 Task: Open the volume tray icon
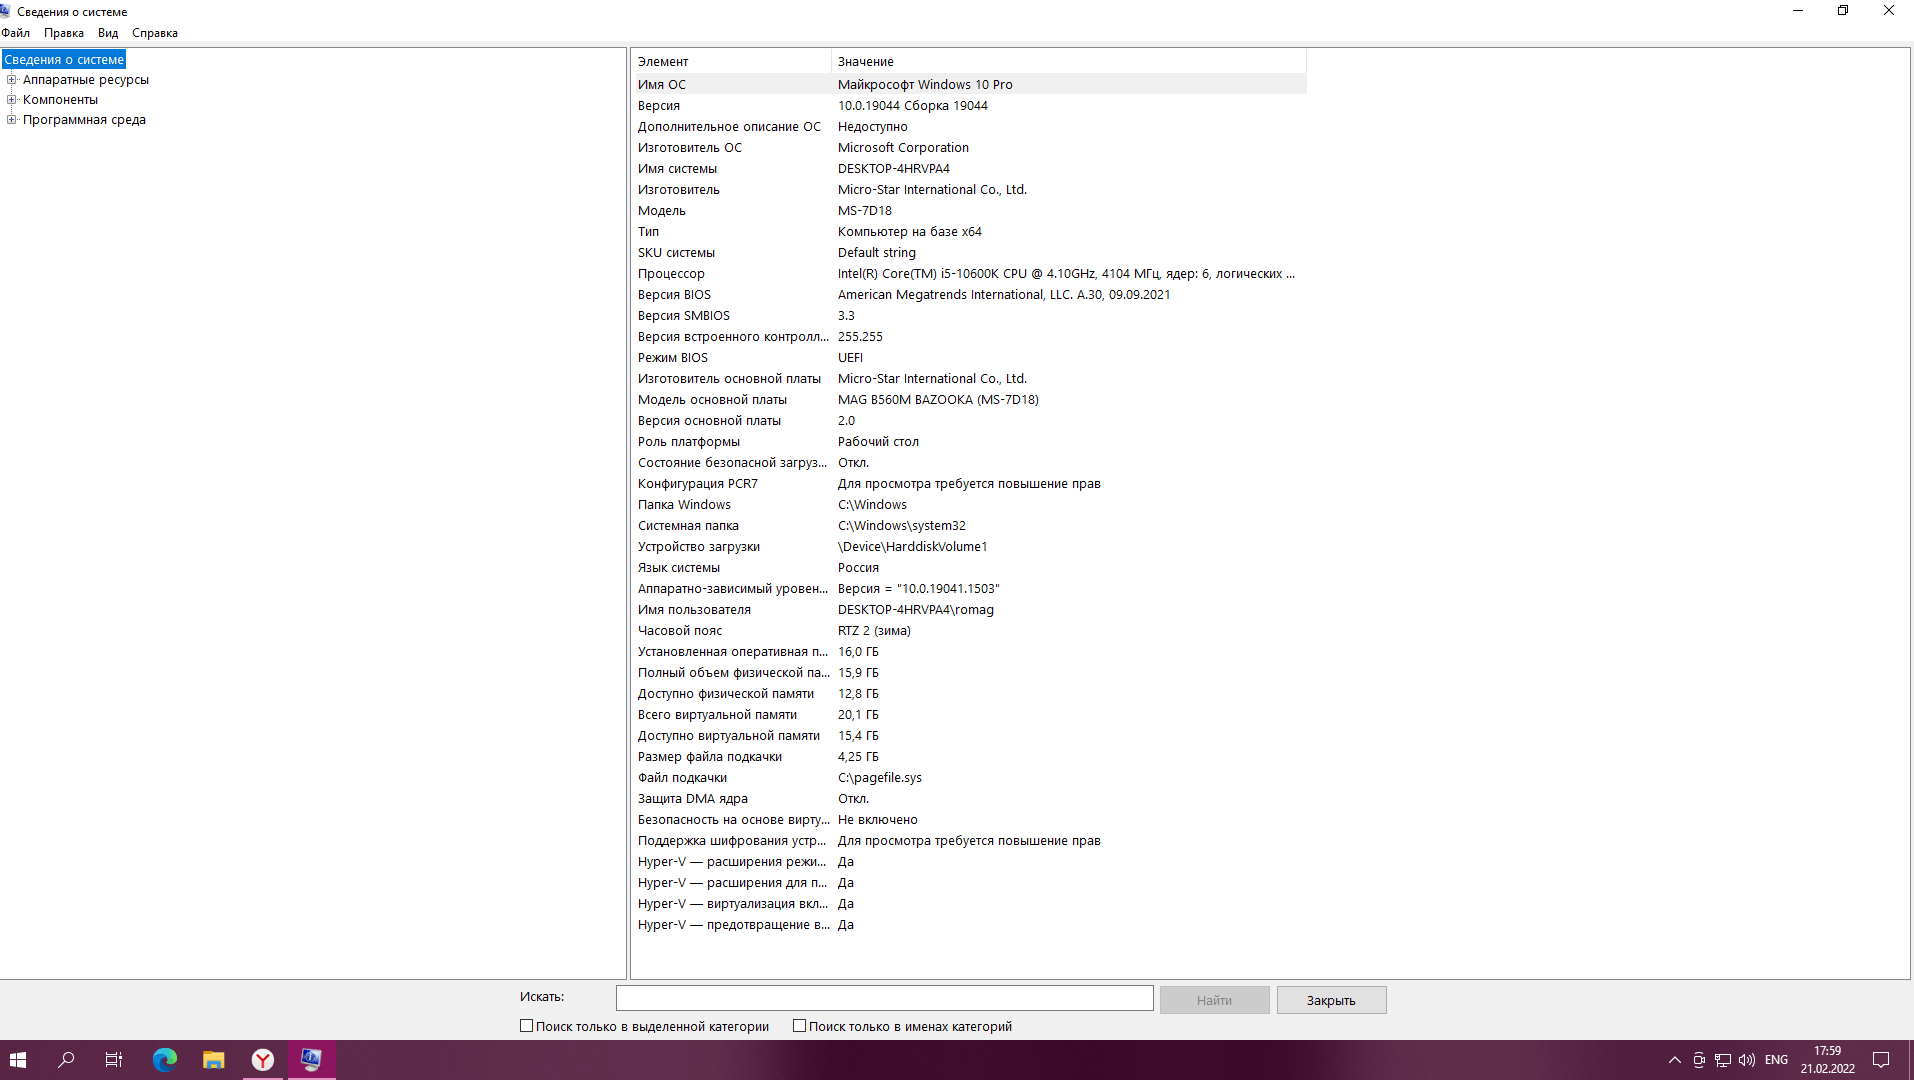click(1747, 1060)
